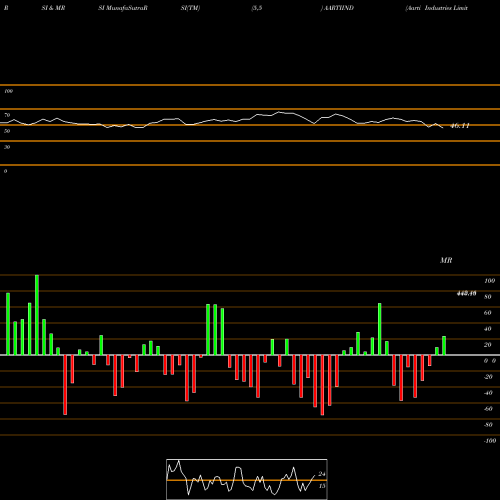This screenshot has height=500, width=500.
Task: Open the mini line chart thumbnail at bottom
Action: coord(247,479)
